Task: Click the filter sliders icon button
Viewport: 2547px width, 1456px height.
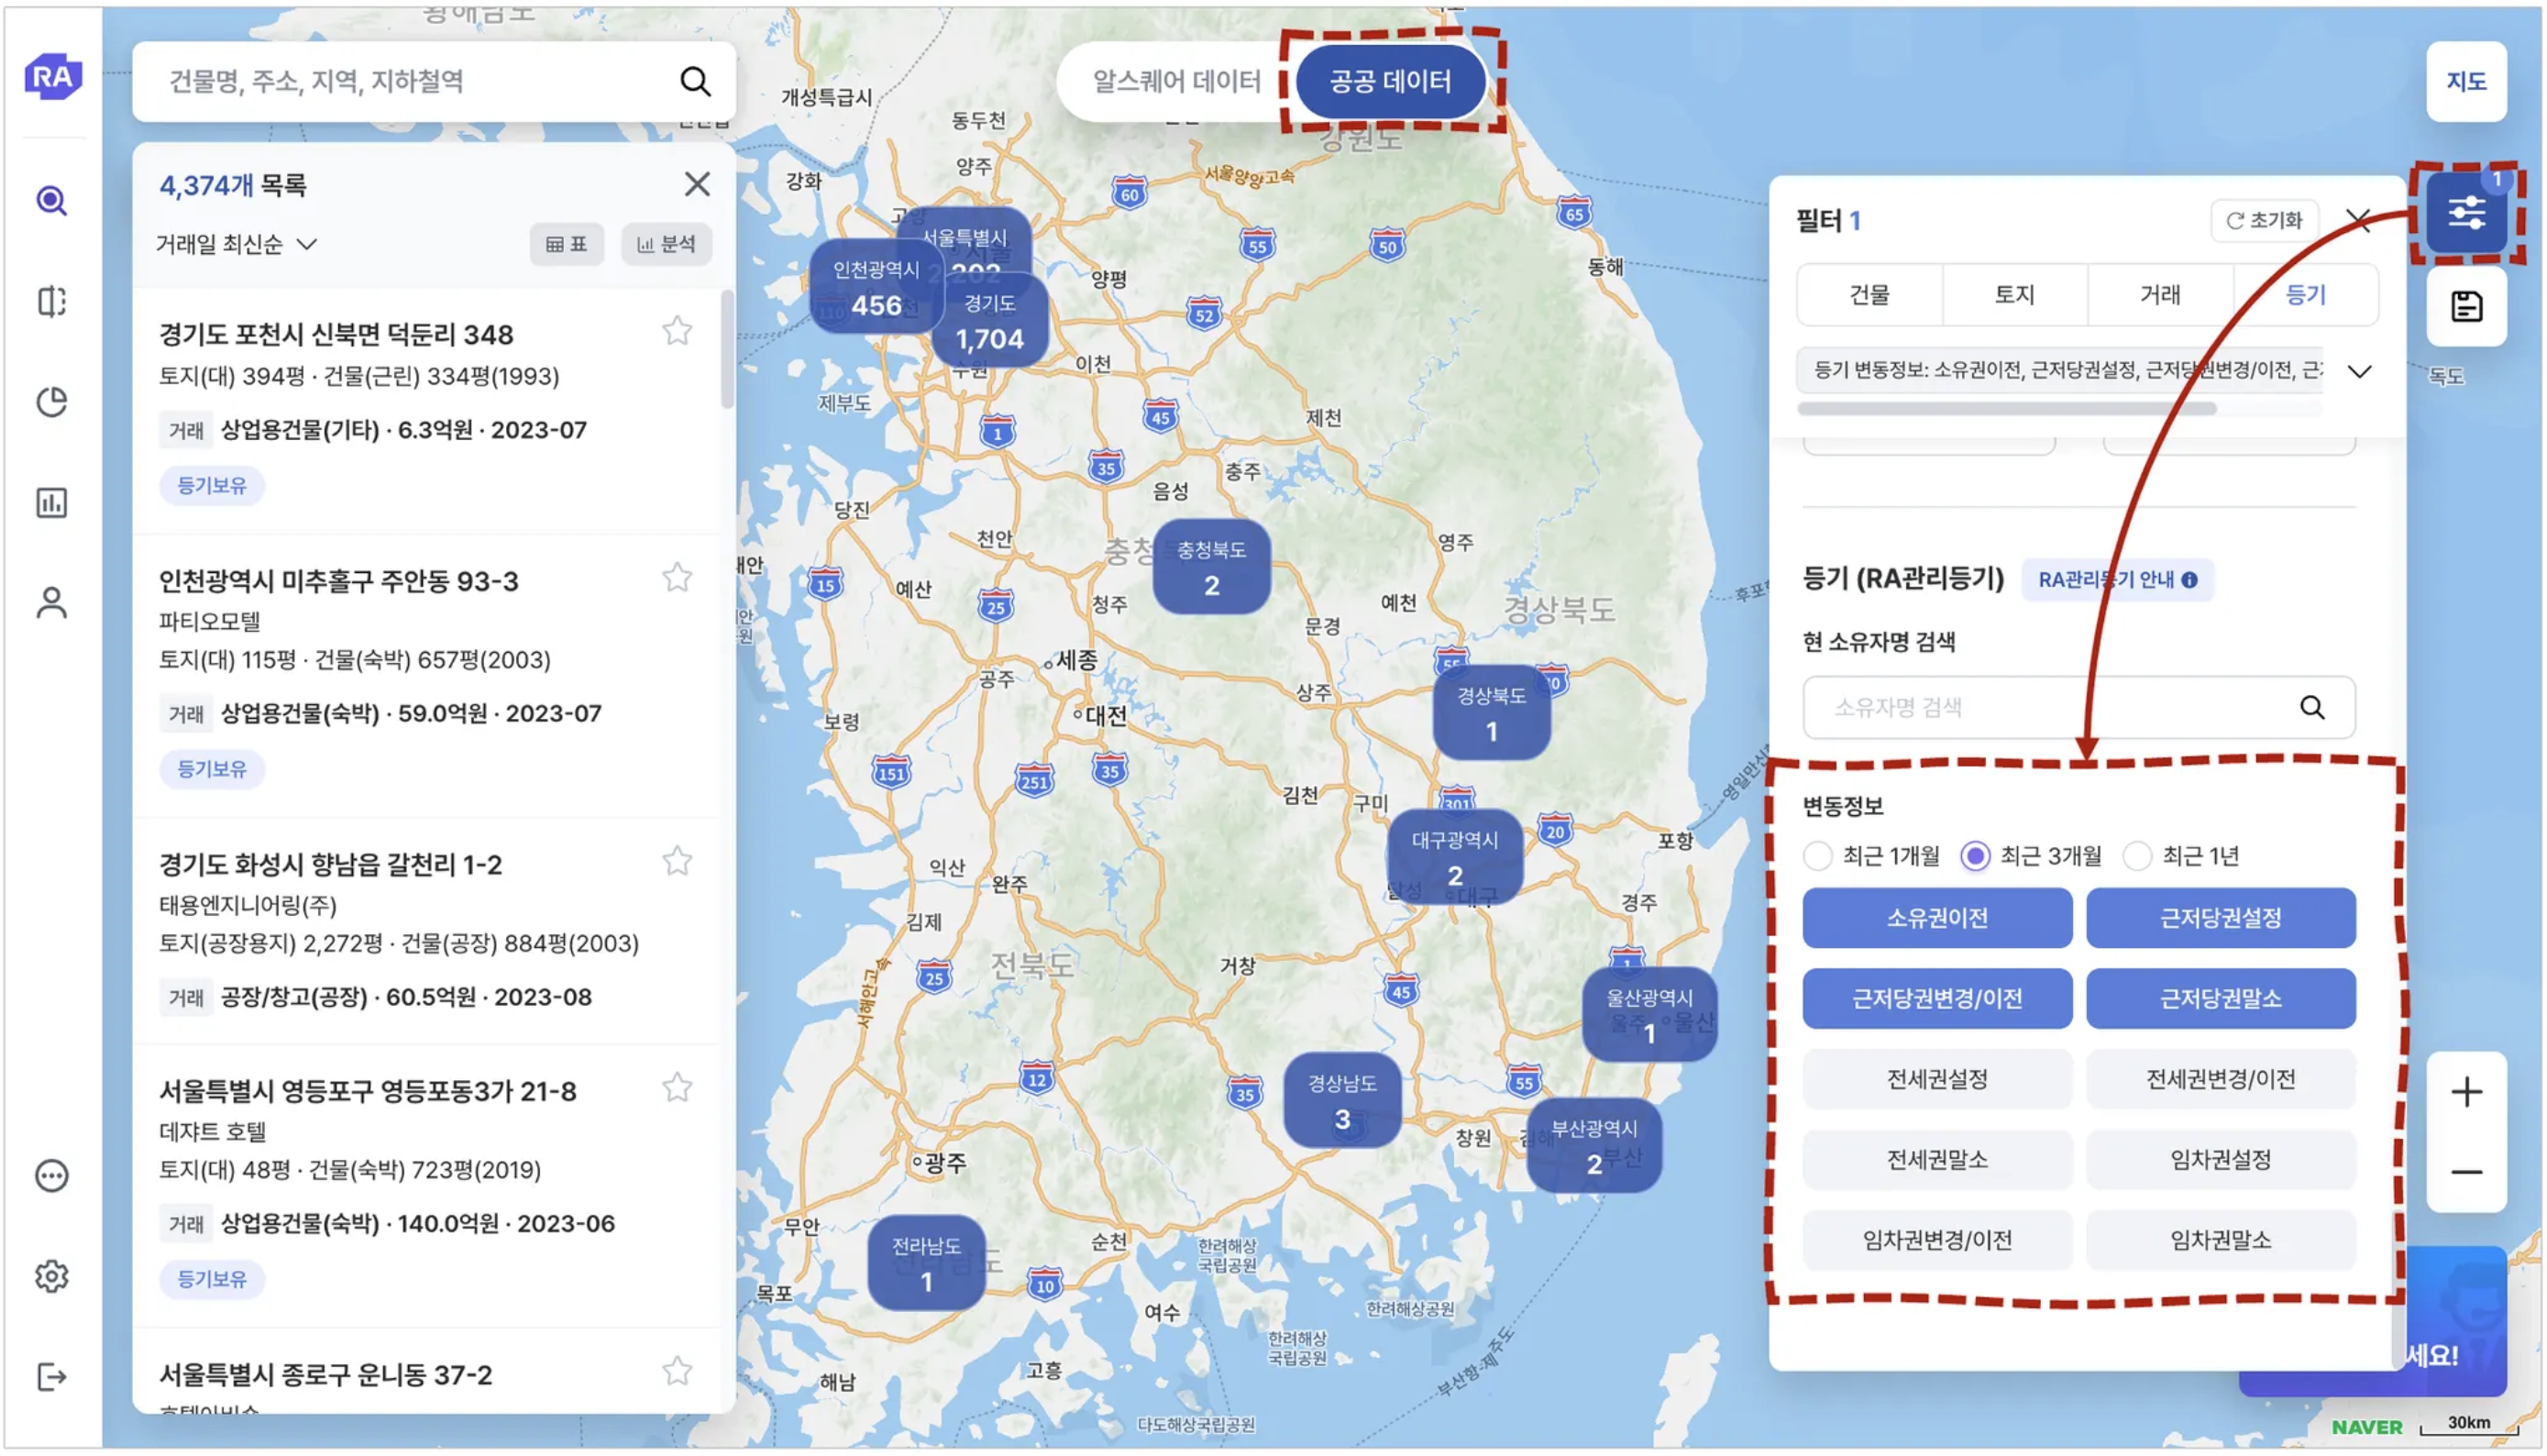Action: pyautogui.click(x=2466, y=213)
